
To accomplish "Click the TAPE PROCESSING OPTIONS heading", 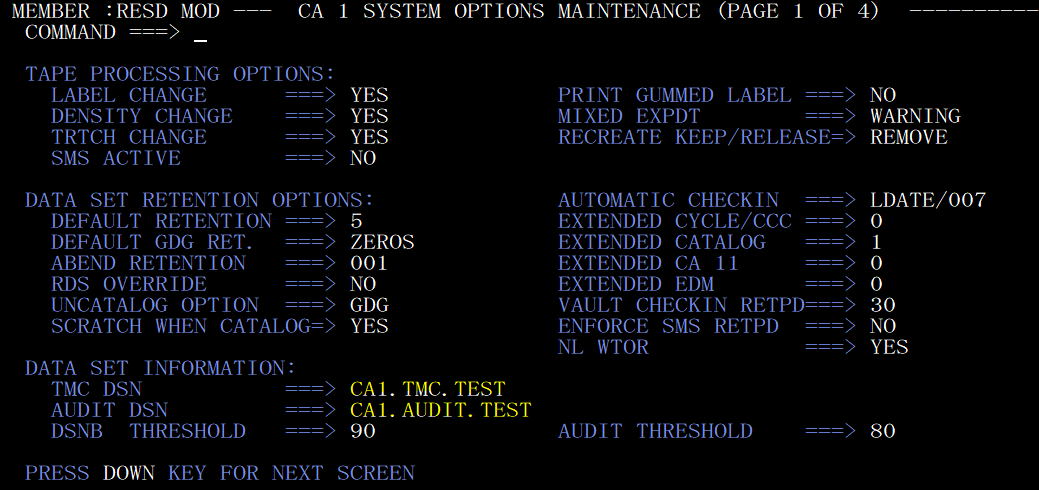I will click(180, 74).
